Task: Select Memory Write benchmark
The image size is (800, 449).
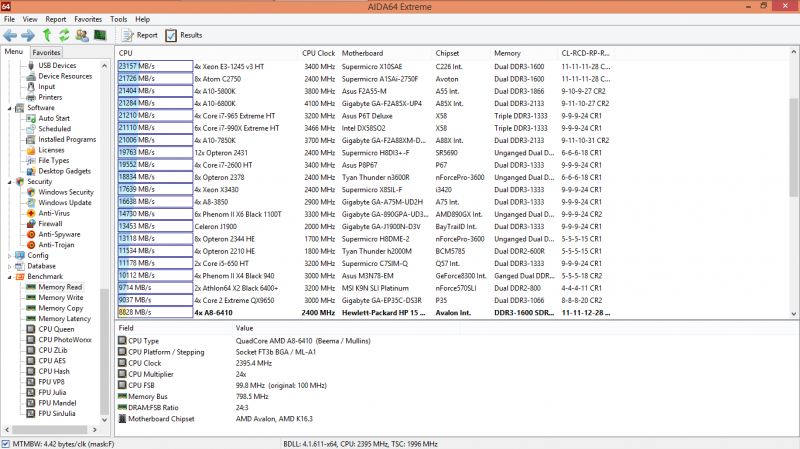Action: [x=61, y=297]
